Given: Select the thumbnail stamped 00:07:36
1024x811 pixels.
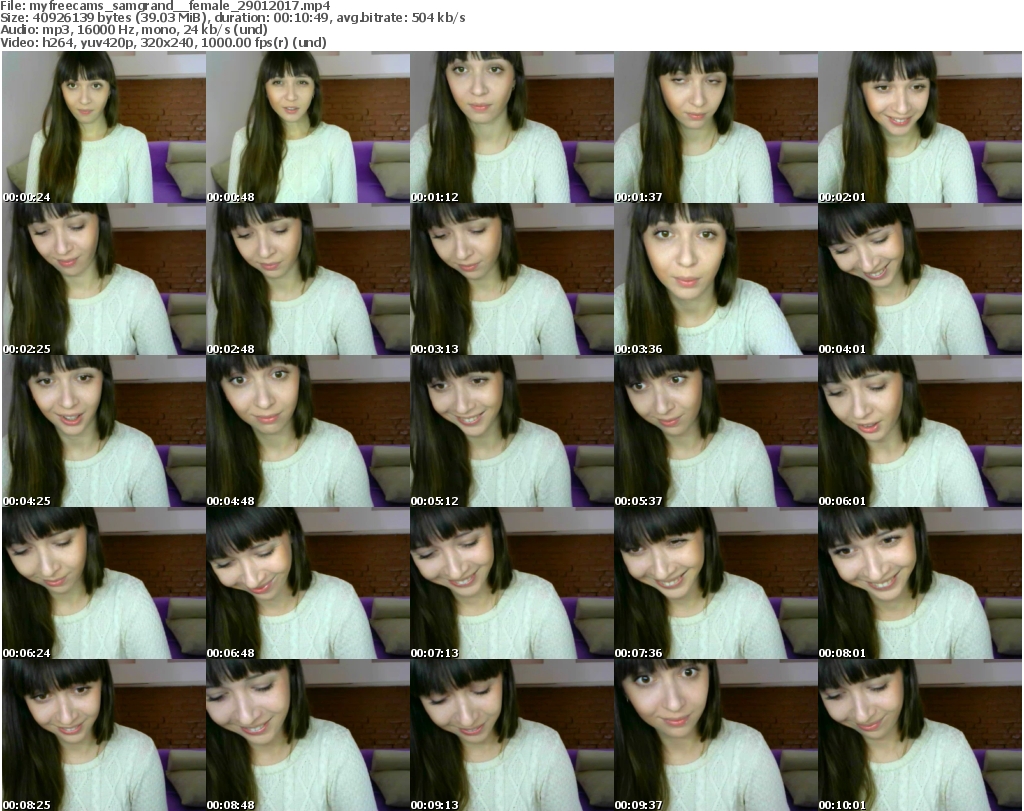Looking at the screenshot, I should click(716, 584).
